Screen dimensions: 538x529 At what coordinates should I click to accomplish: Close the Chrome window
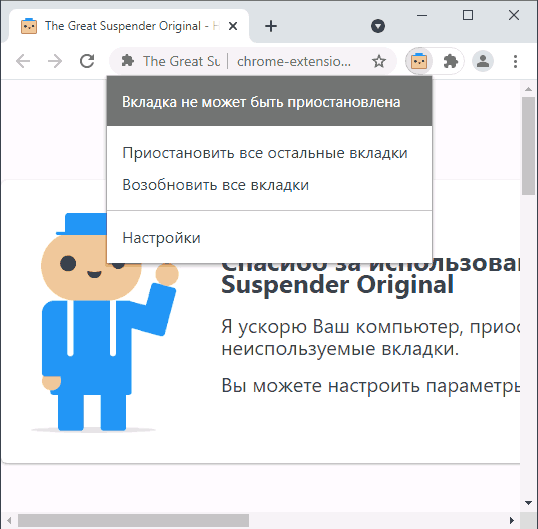click(x=514, y=15)
